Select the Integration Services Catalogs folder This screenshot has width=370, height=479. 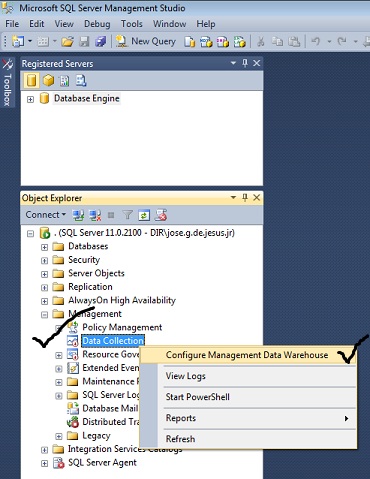point(125,449)
